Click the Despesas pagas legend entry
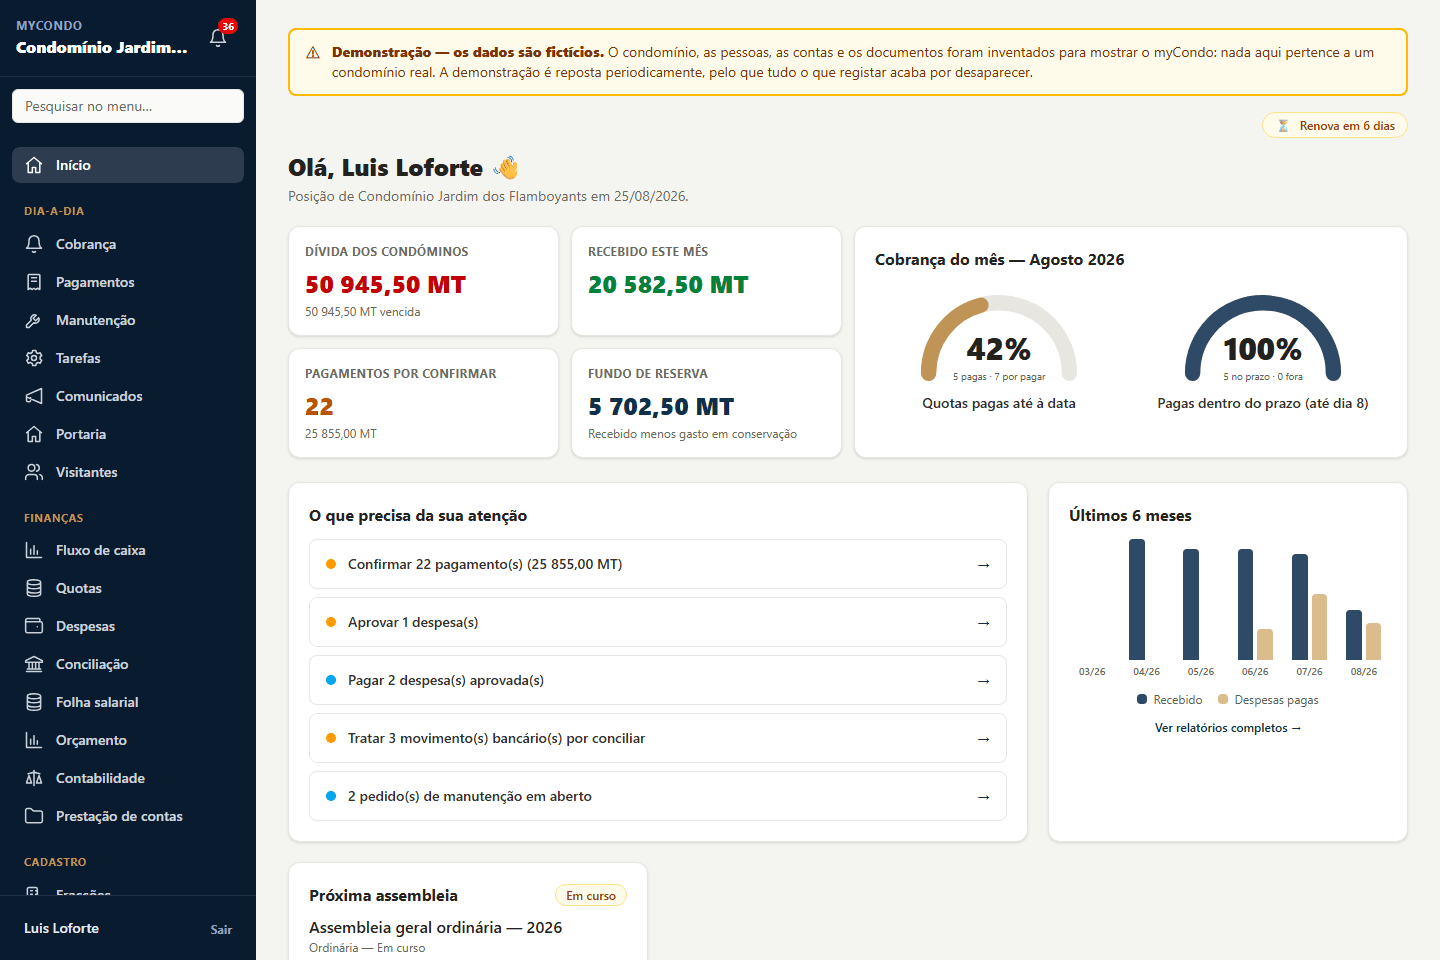The width and height of the screenshot is (1440, 960). point(1268,700)
